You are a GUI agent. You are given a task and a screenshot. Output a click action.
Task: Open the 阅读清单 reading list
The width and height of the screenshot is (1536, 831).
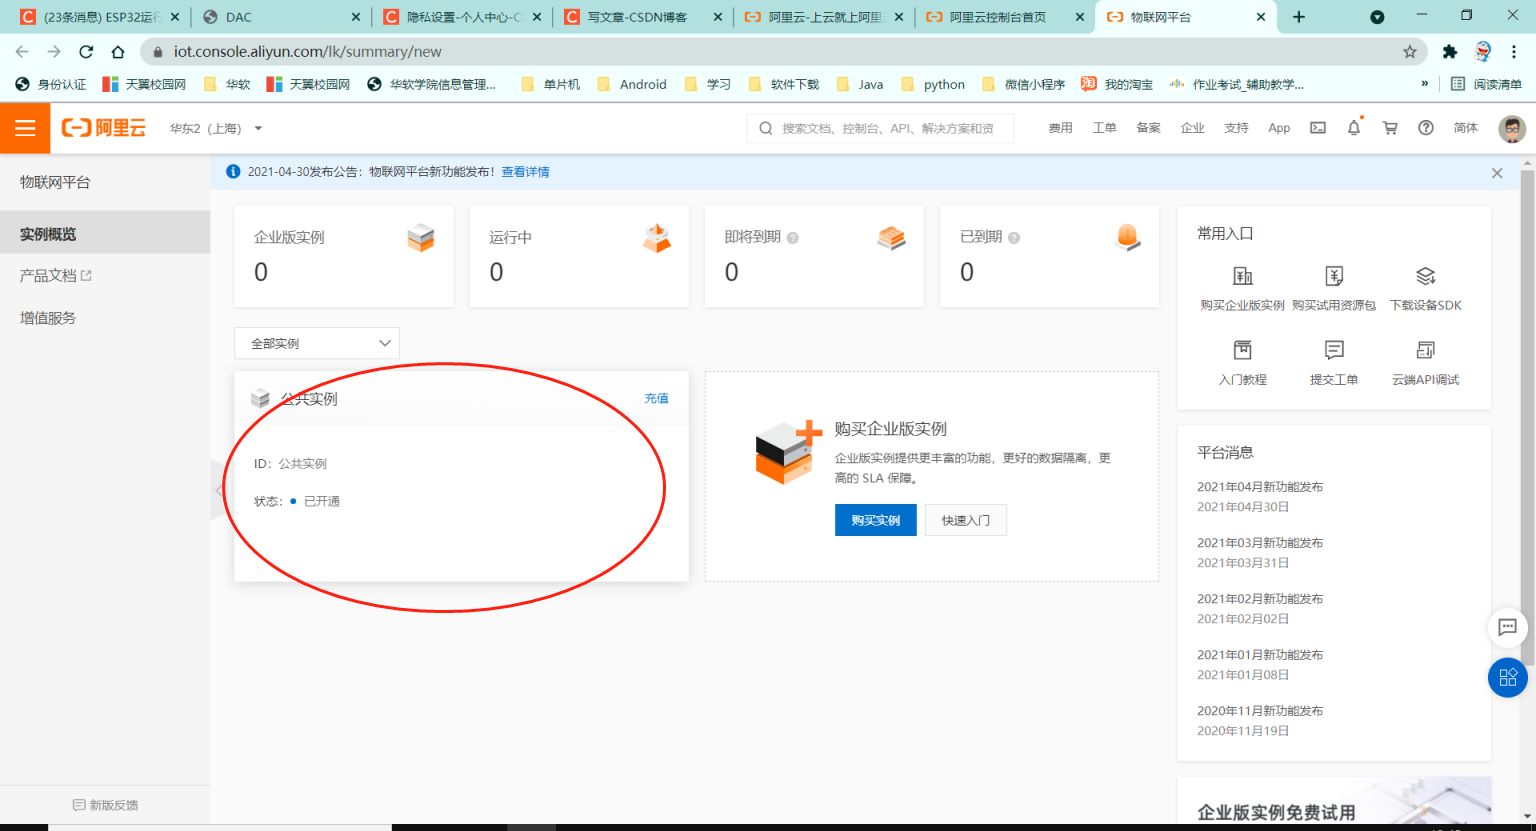point(1486,84)
